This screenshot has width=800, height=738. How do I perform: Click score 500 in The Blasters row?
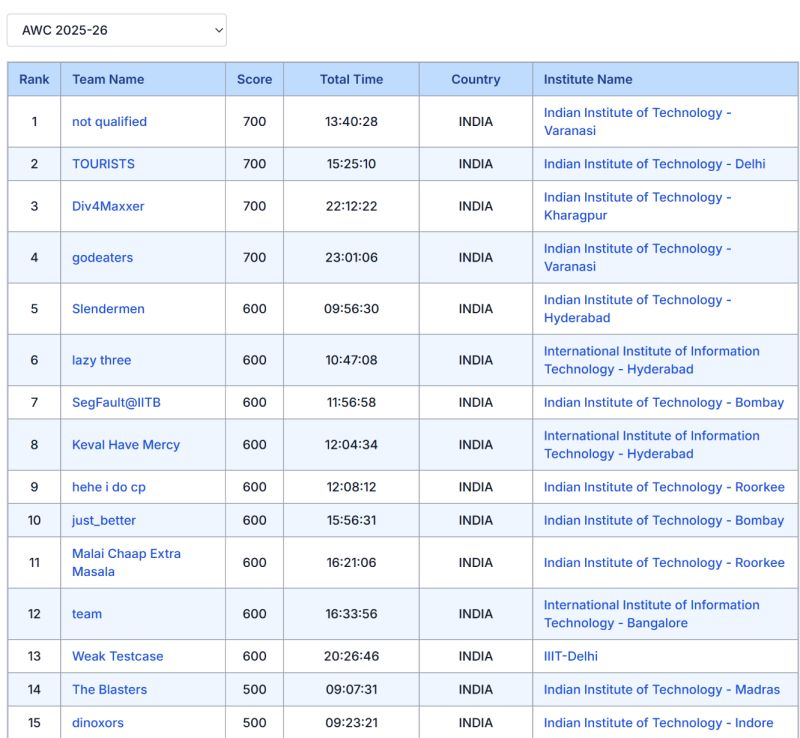tap(255, 690)
